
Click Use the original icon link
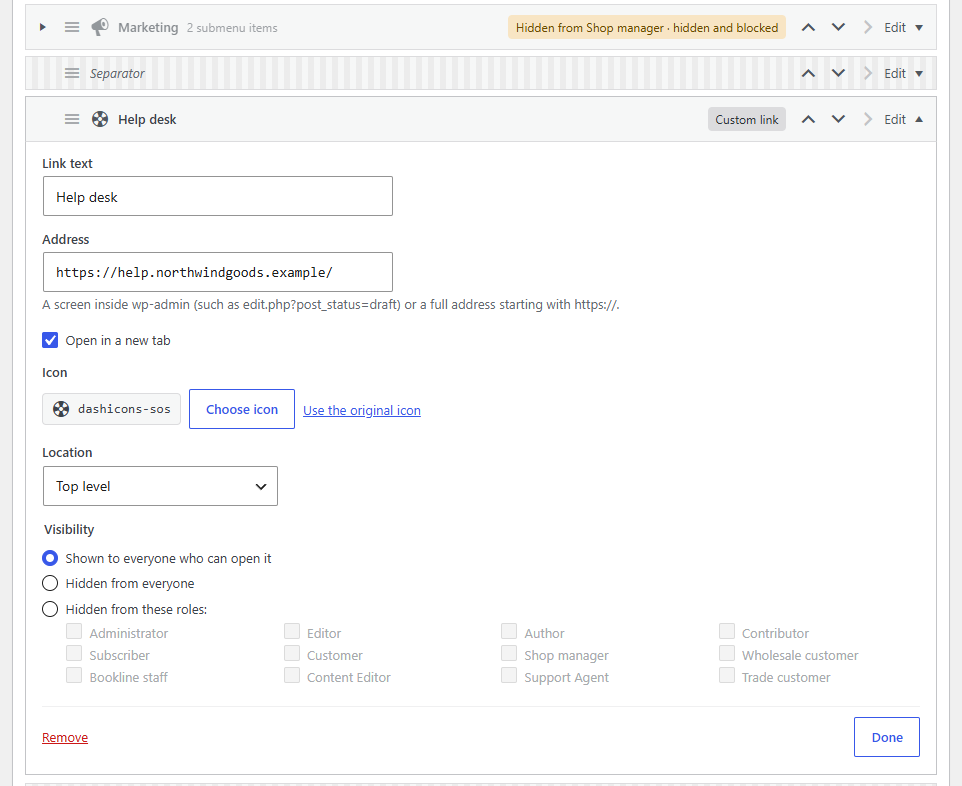[362, 410]
